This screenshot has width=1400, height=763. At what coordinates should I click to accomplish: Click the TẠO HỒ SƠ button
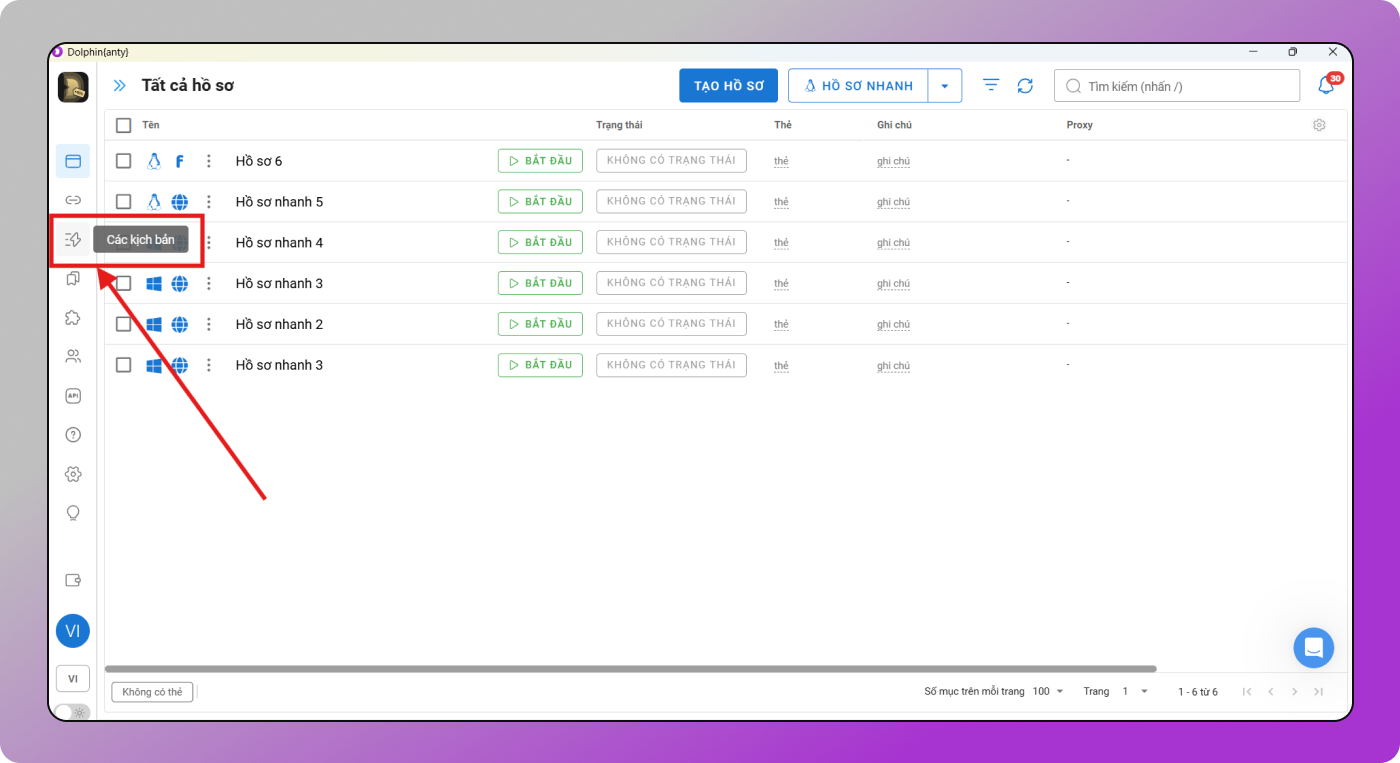728,85
